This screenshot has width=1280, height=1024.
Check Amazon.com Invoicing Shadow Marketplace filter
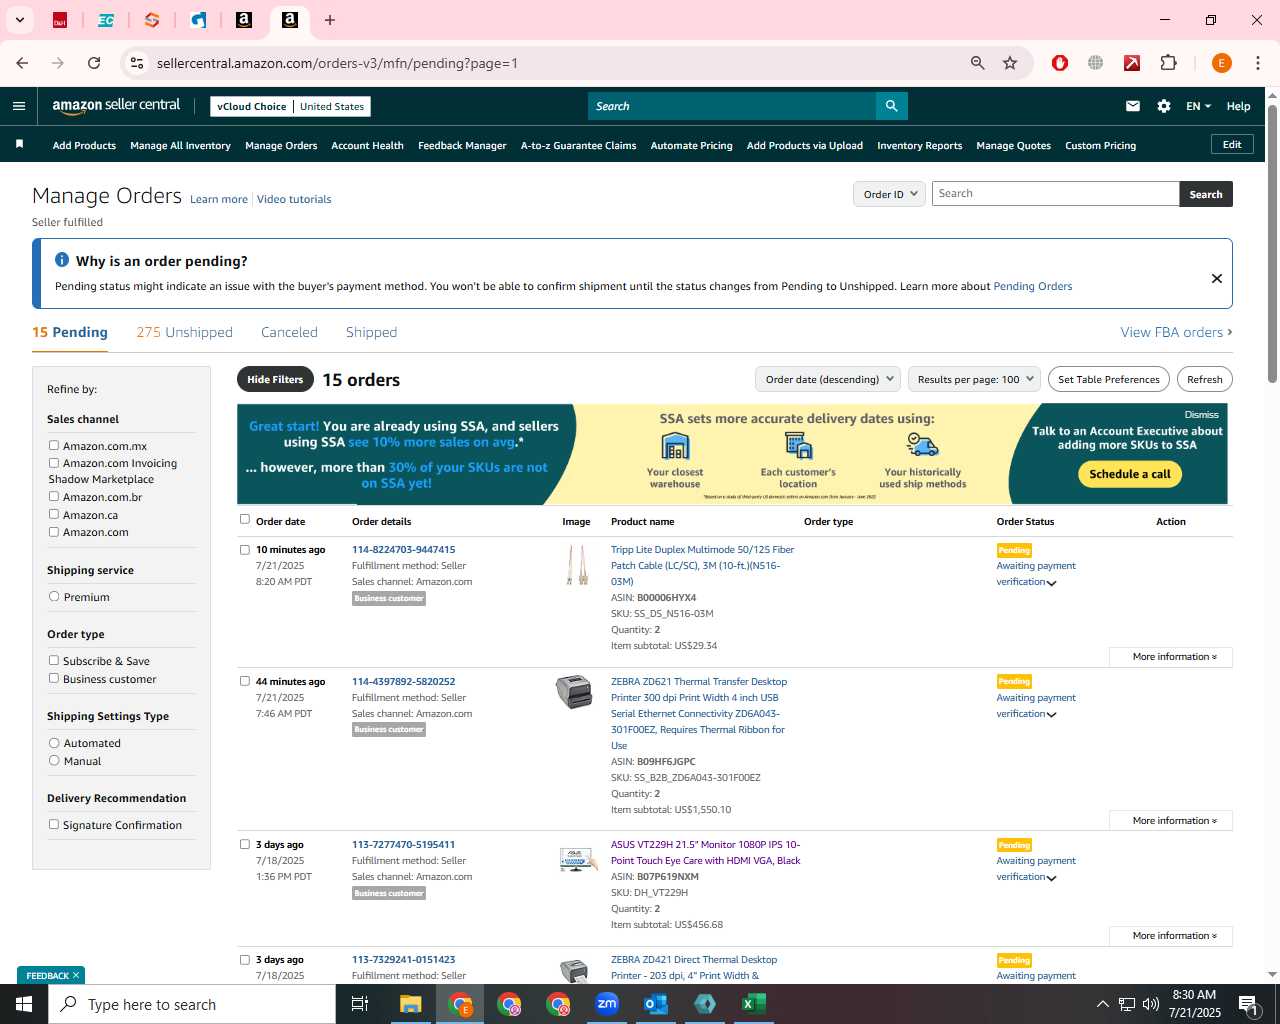[x=54, y=463]
